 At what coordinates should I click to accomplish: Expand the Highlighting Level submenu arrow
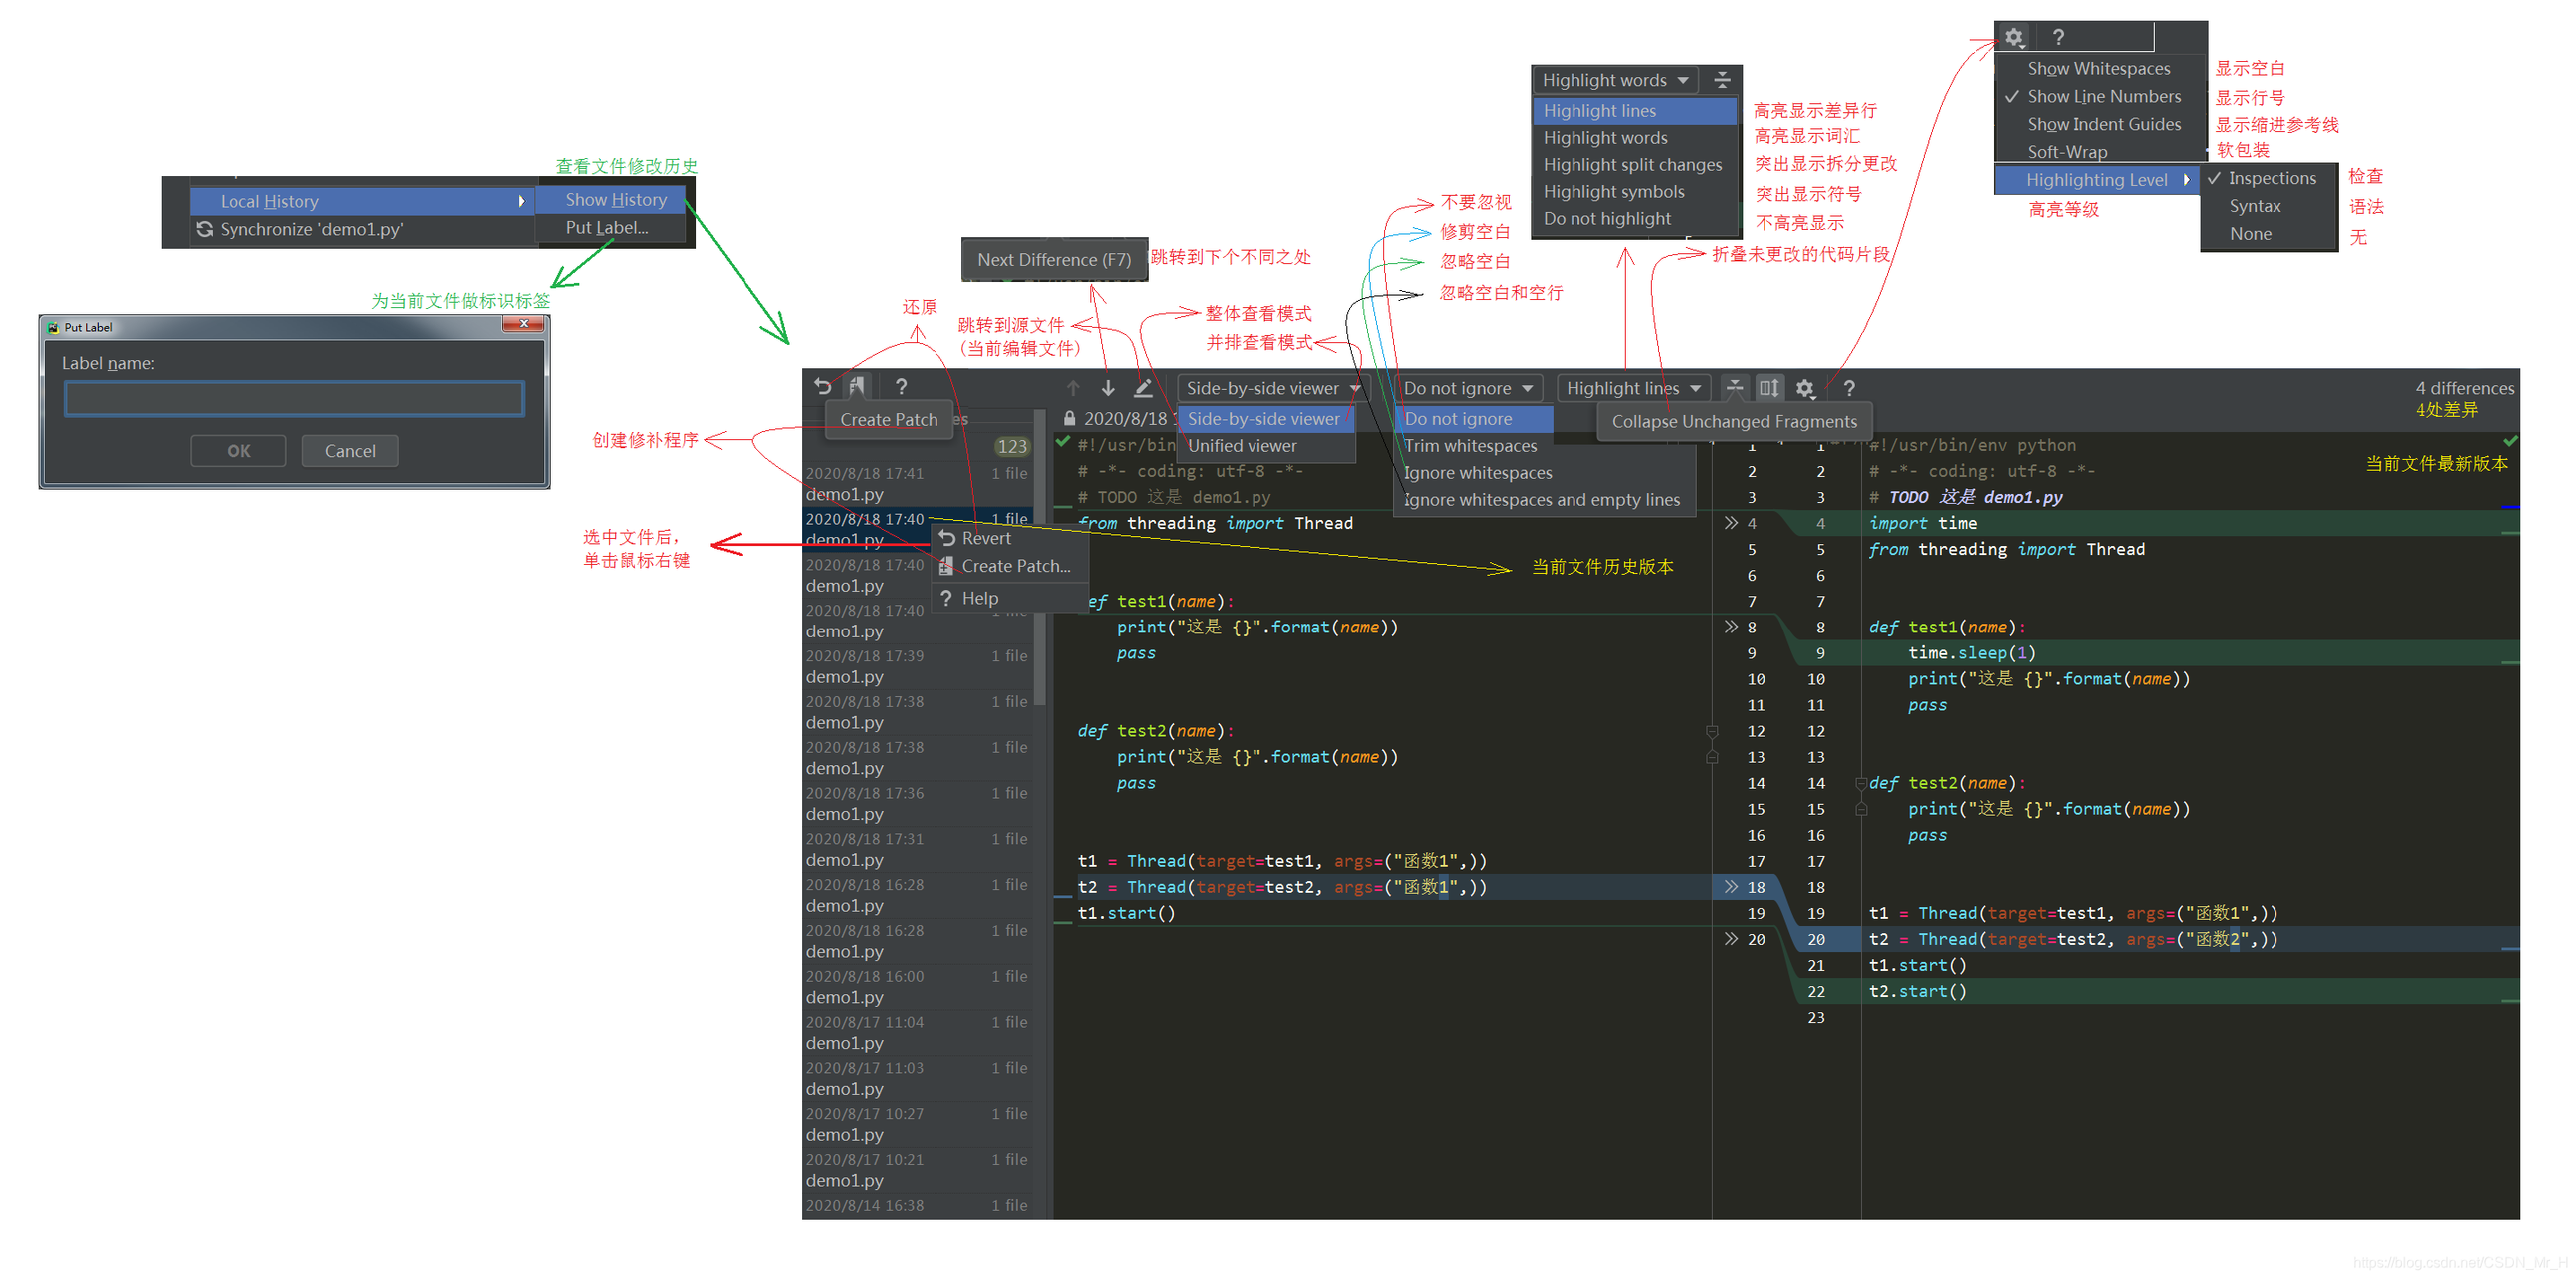pyautogui.click(x=2186, y=180)
